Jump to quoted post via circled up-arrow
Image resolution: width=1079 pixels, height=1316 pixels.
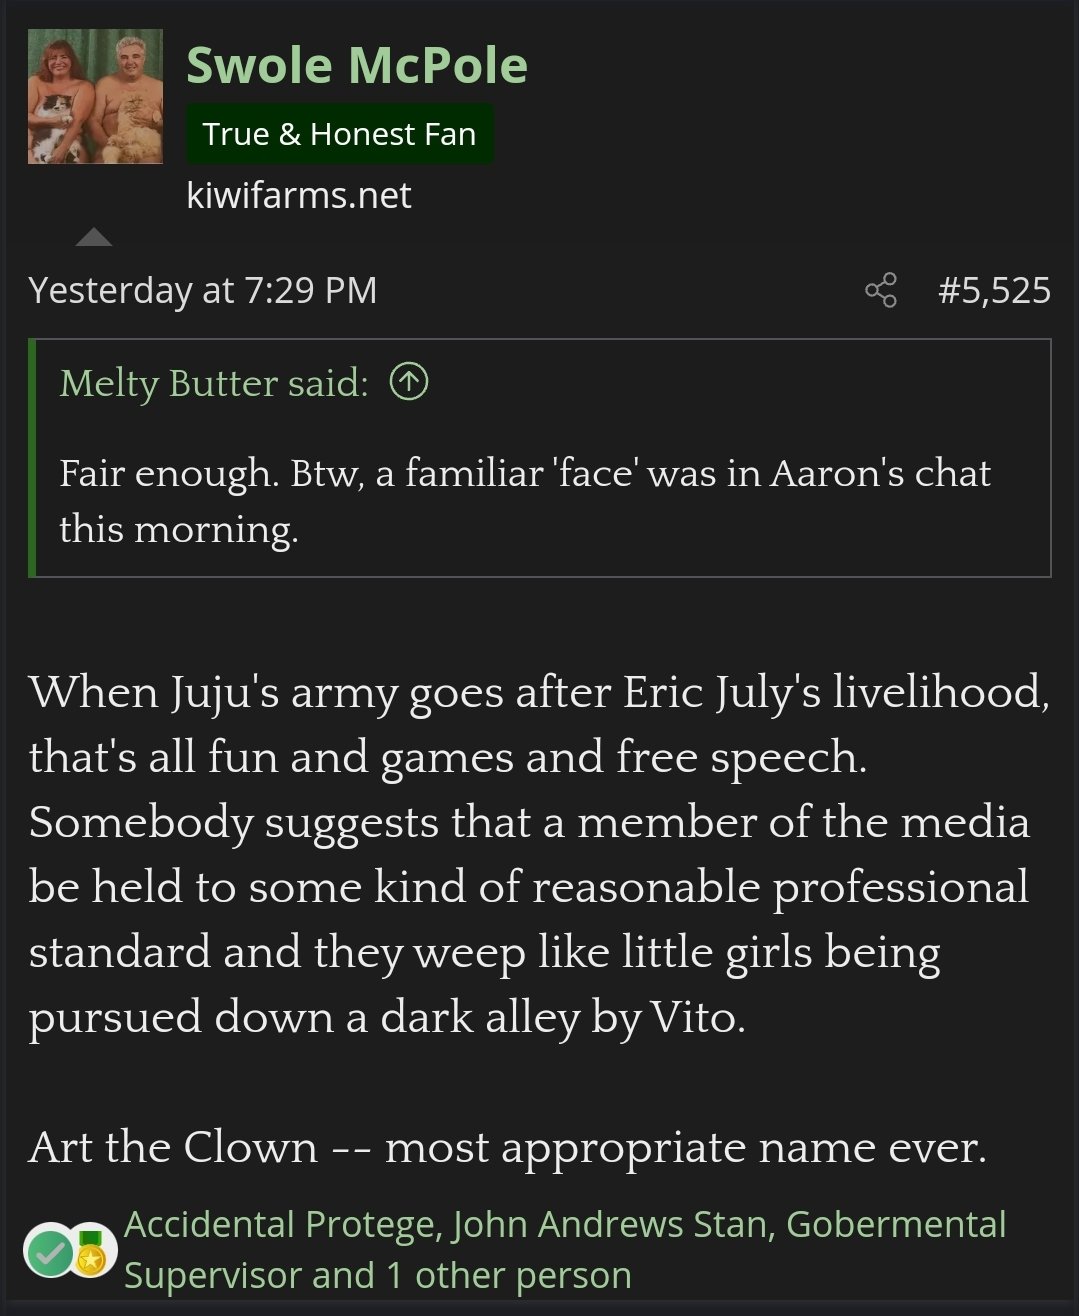pos(409,382)
